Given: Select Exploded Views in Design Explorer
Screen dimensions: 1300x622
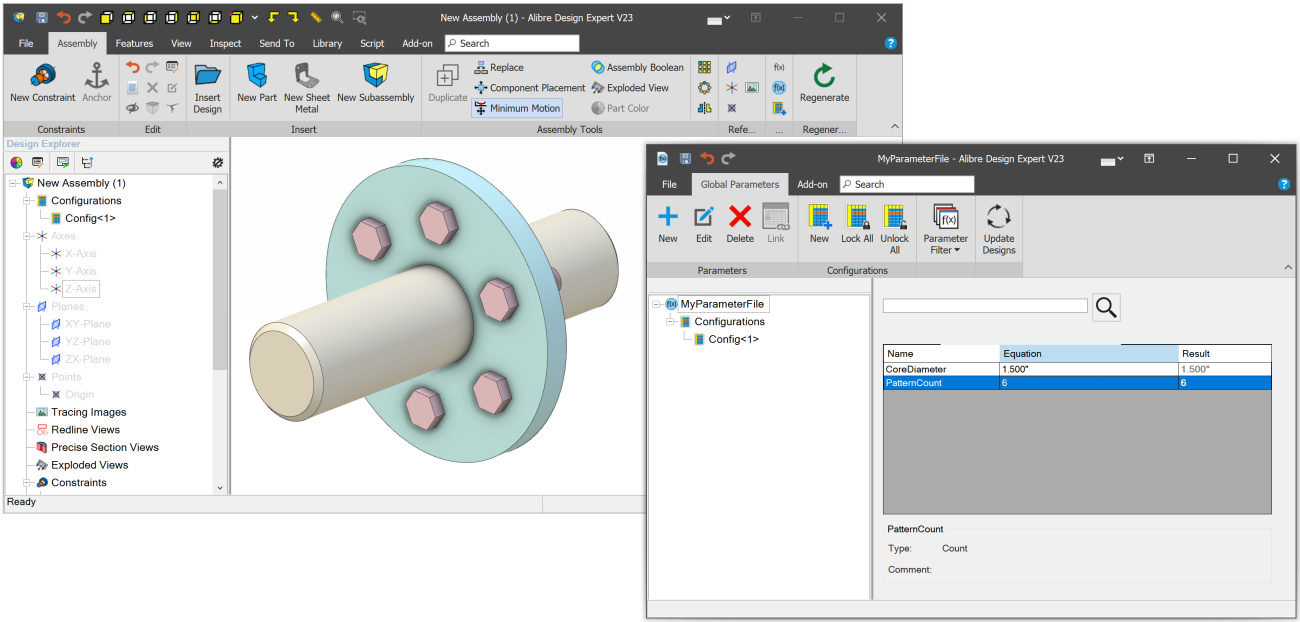Looking at the screenshot, I should coord(90,465).
